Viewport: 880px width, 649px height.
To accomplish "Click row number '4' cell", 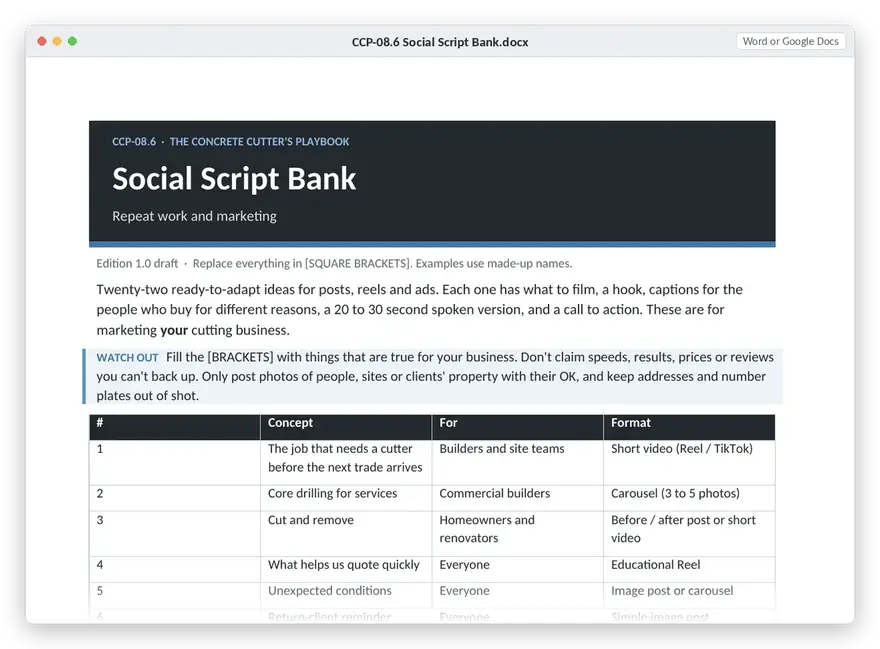I will (x=175, y=569).
